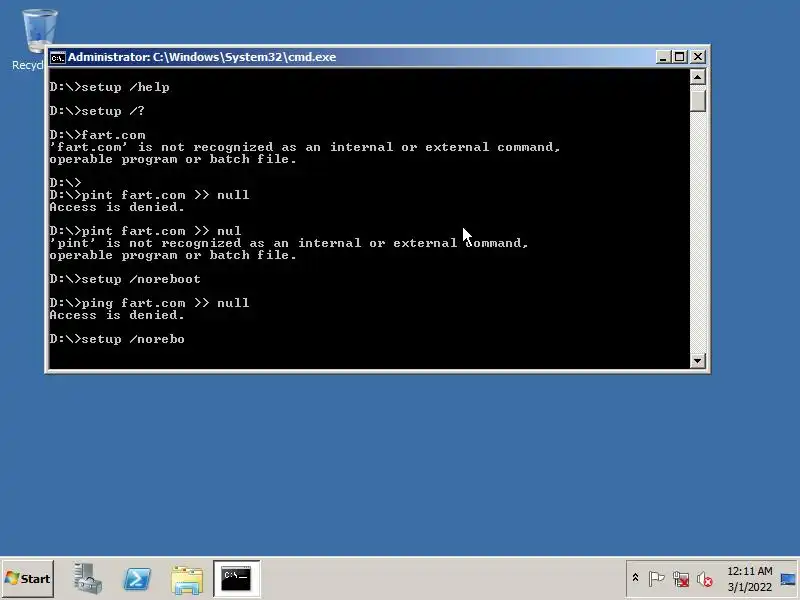The image size is (800, 600).
Task: Minimize the cmd.exe window
Action: click(663, 57)
